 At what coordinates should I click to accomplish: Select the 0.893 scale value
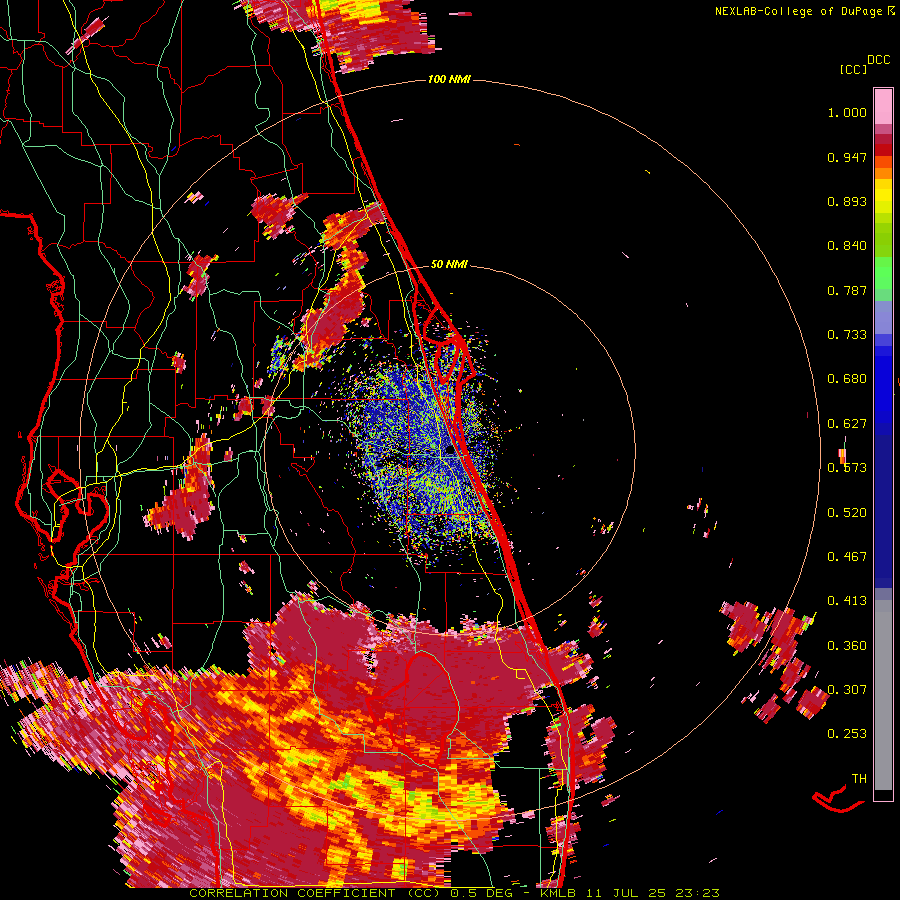(847, 201)
